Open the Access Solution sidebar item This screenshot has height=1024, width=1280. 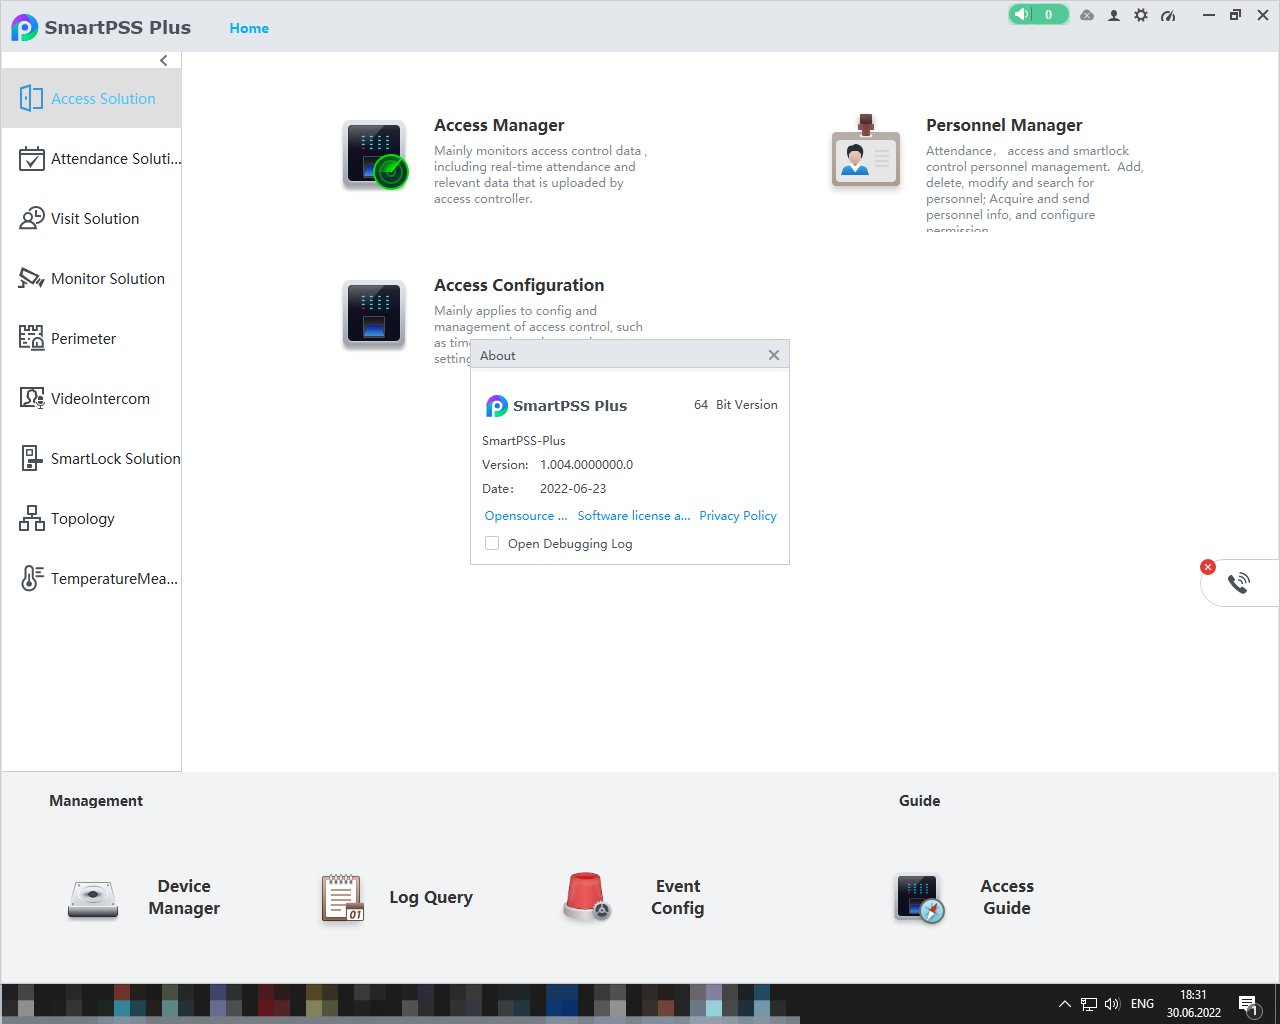coord(91,99)
